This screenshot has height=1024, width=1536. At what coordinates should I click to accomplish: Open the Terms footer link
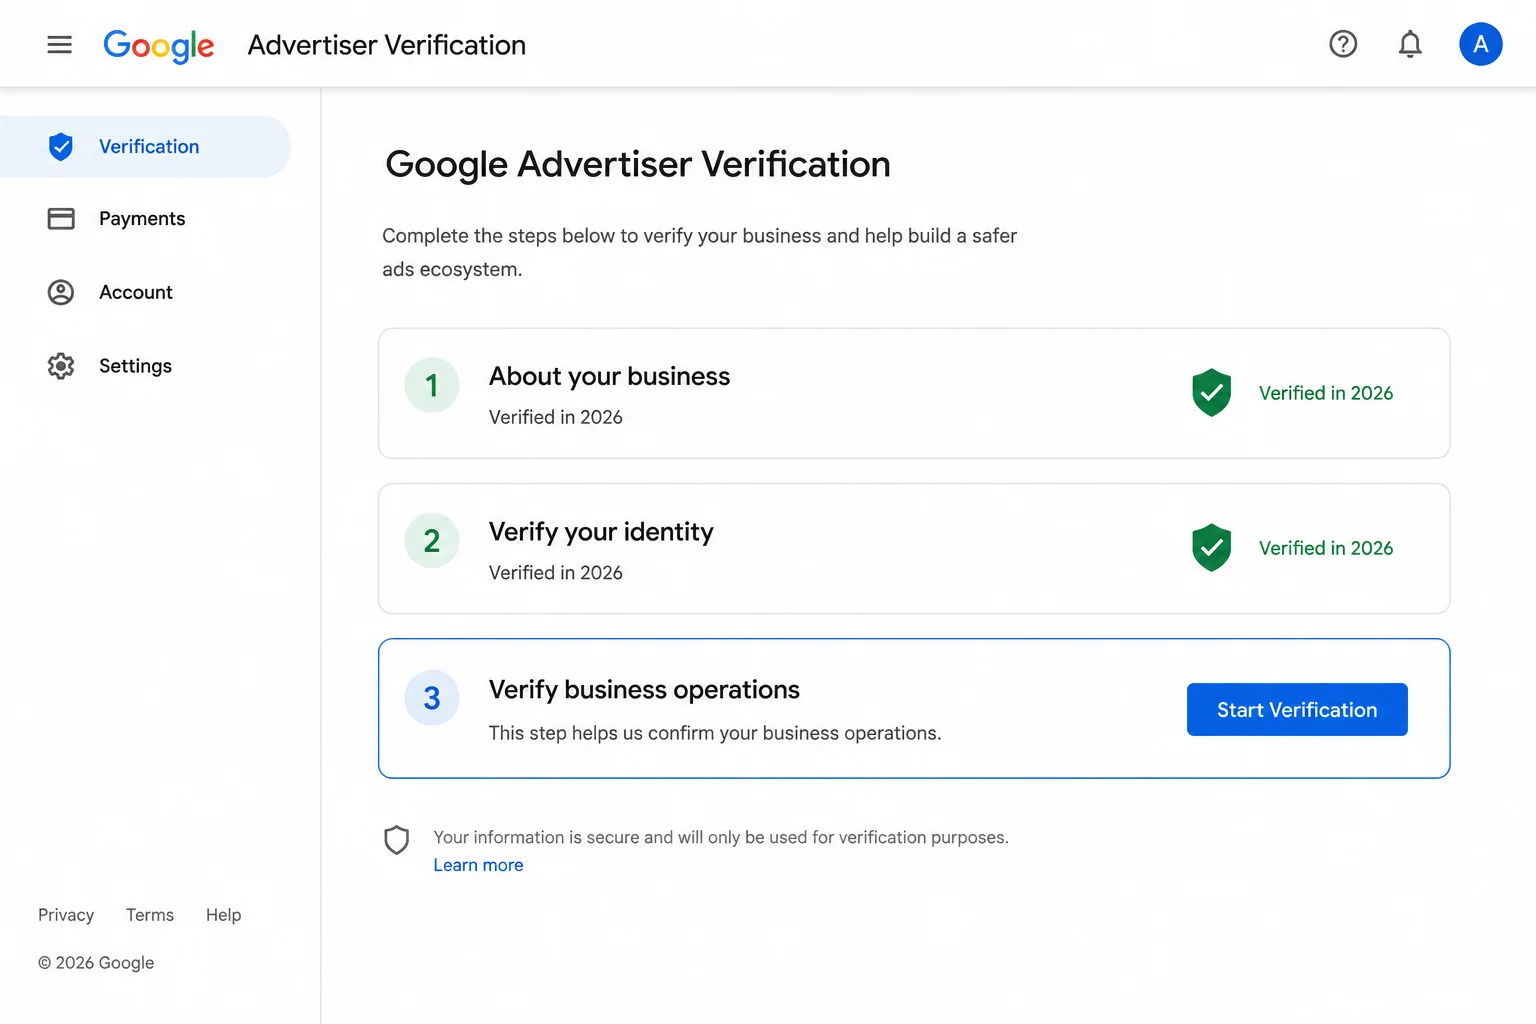pos(150,915)
